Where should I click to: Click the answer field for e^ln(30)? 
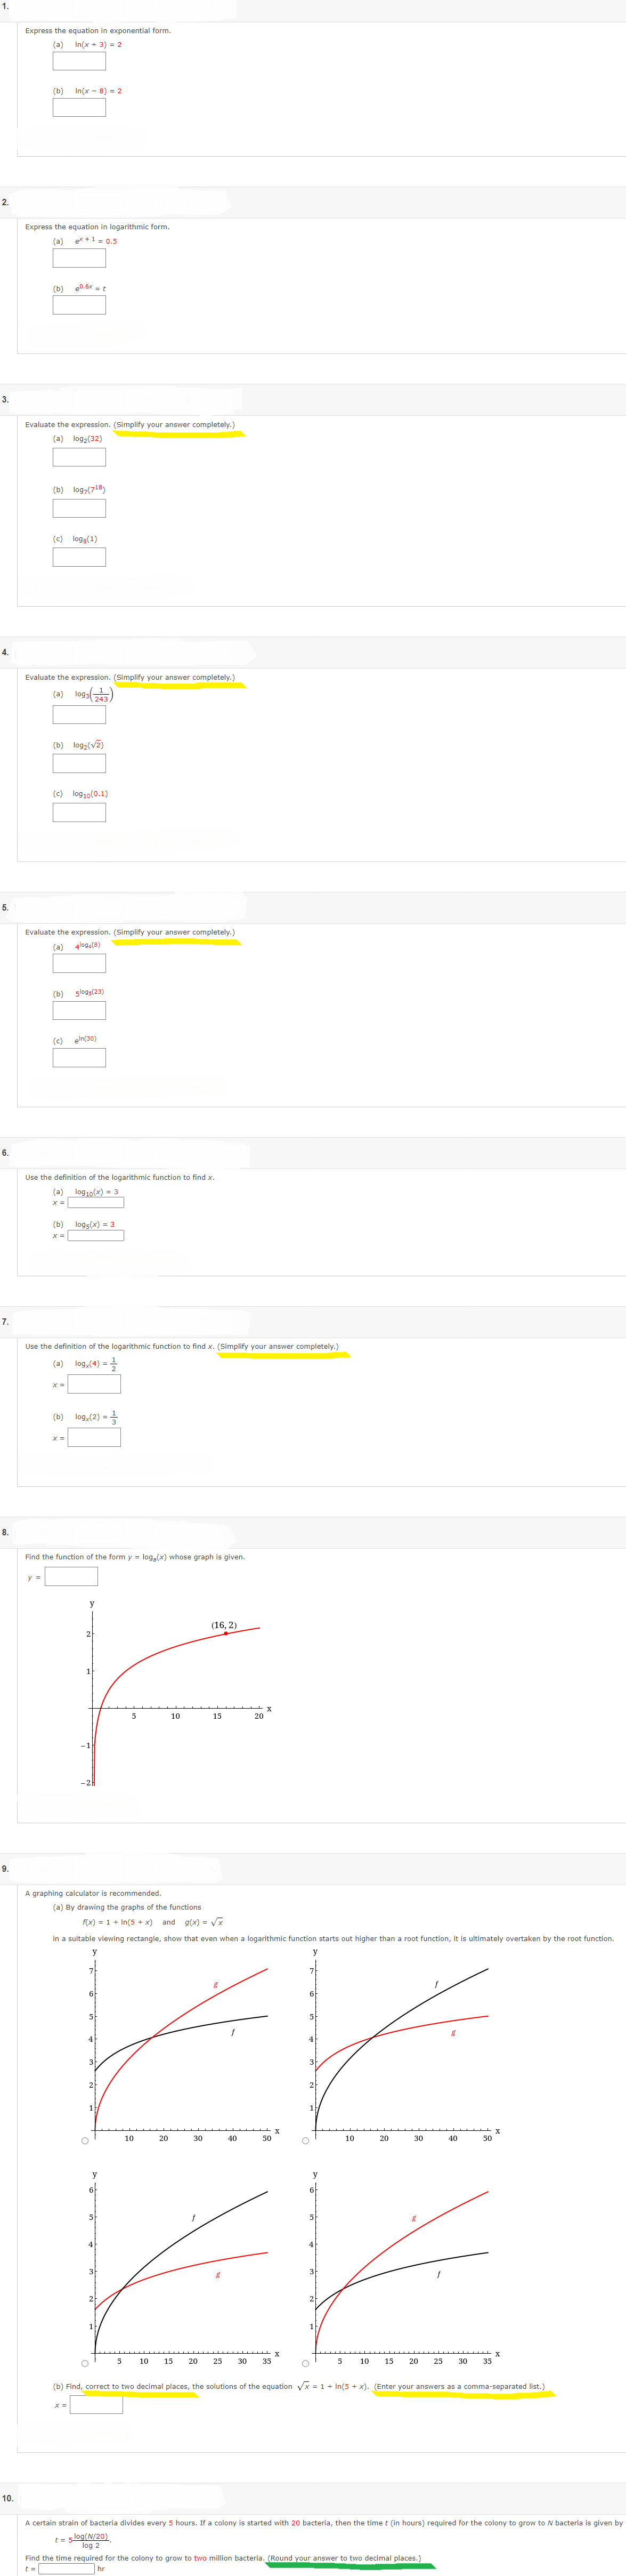[x=79, y=1057]
